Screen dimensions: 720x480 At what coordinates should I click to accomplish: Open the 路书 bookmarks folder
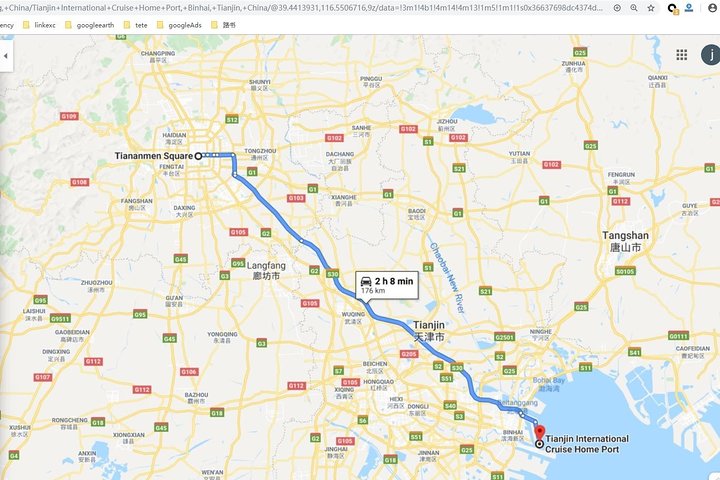pos(224,25)
